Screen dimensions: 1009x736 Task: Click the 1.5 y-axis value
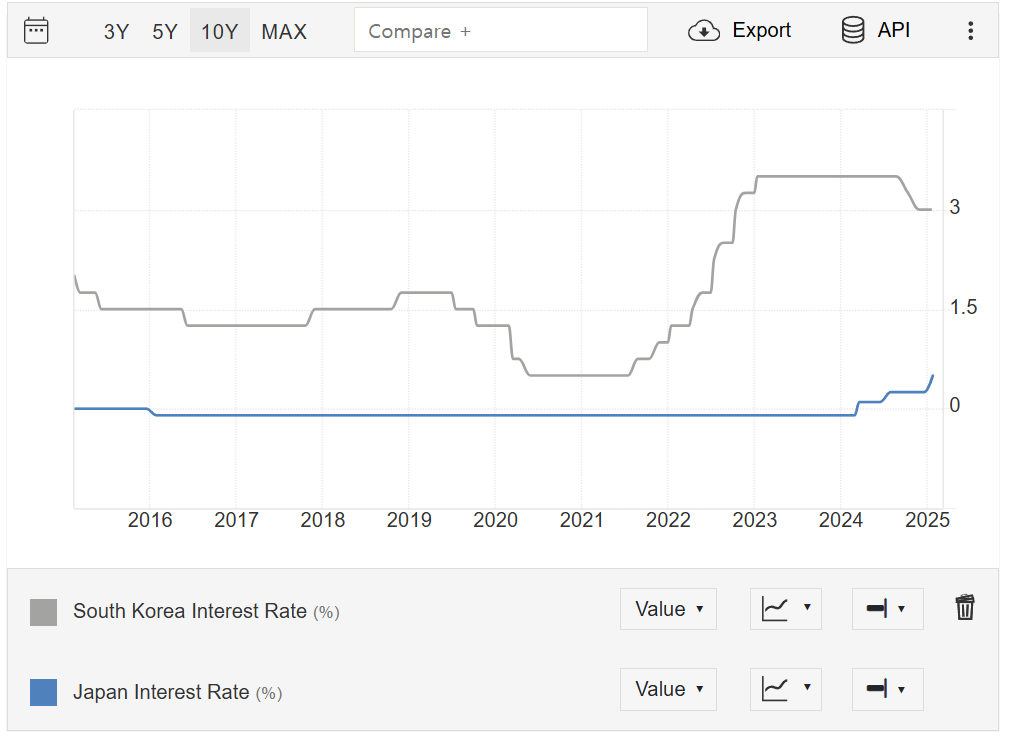[x=963, y=308]
